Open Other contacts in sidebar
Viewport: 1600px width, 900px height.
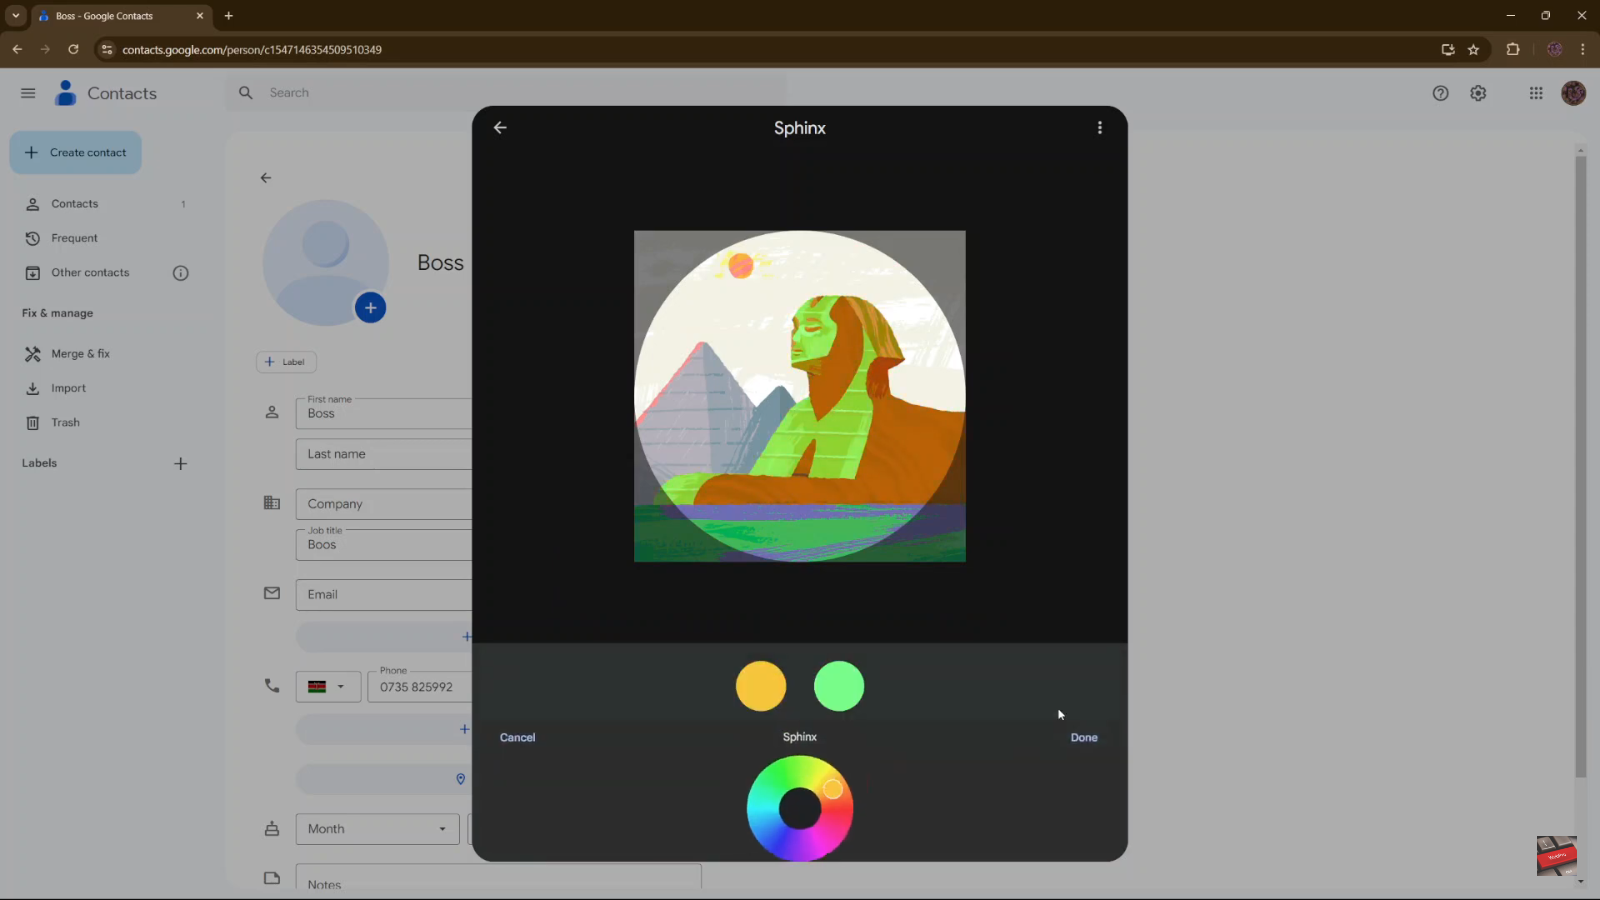[x=90, y=273]
